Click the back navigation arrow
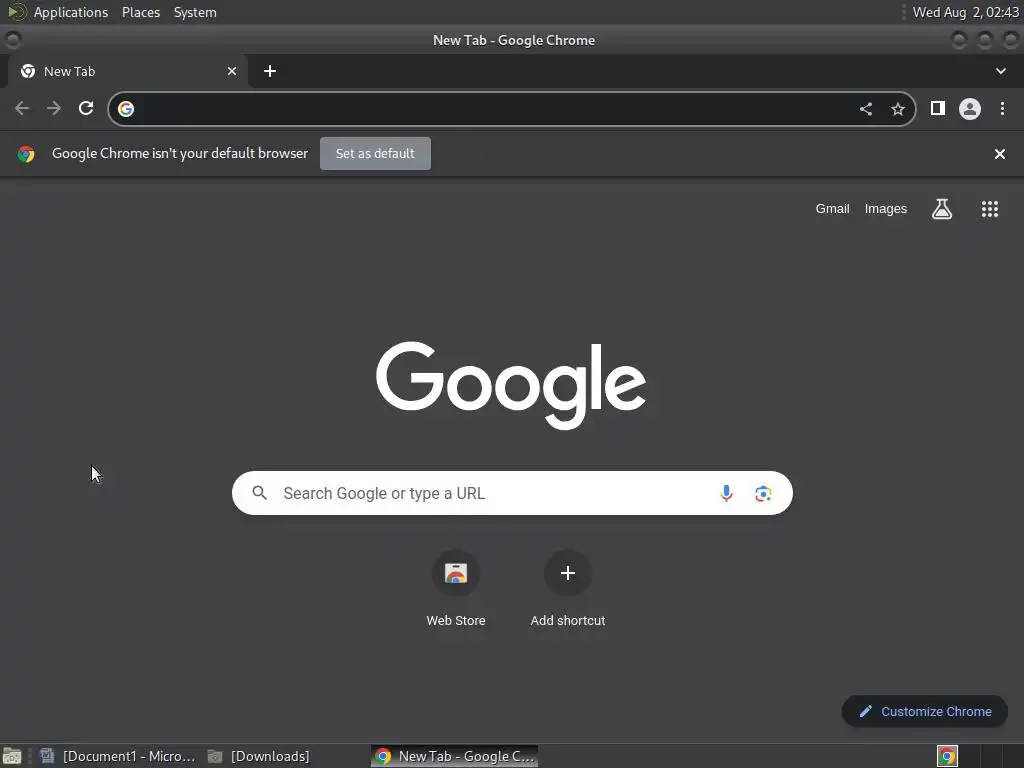The width and height of the screenshot is (1024, 768). 22,108
